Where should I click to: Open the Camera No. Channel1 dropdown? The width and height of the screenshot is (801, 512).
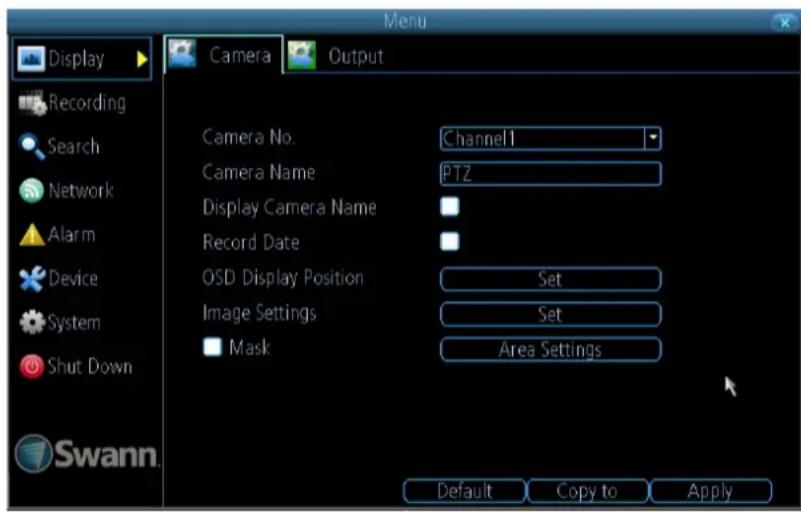(551, 138)
